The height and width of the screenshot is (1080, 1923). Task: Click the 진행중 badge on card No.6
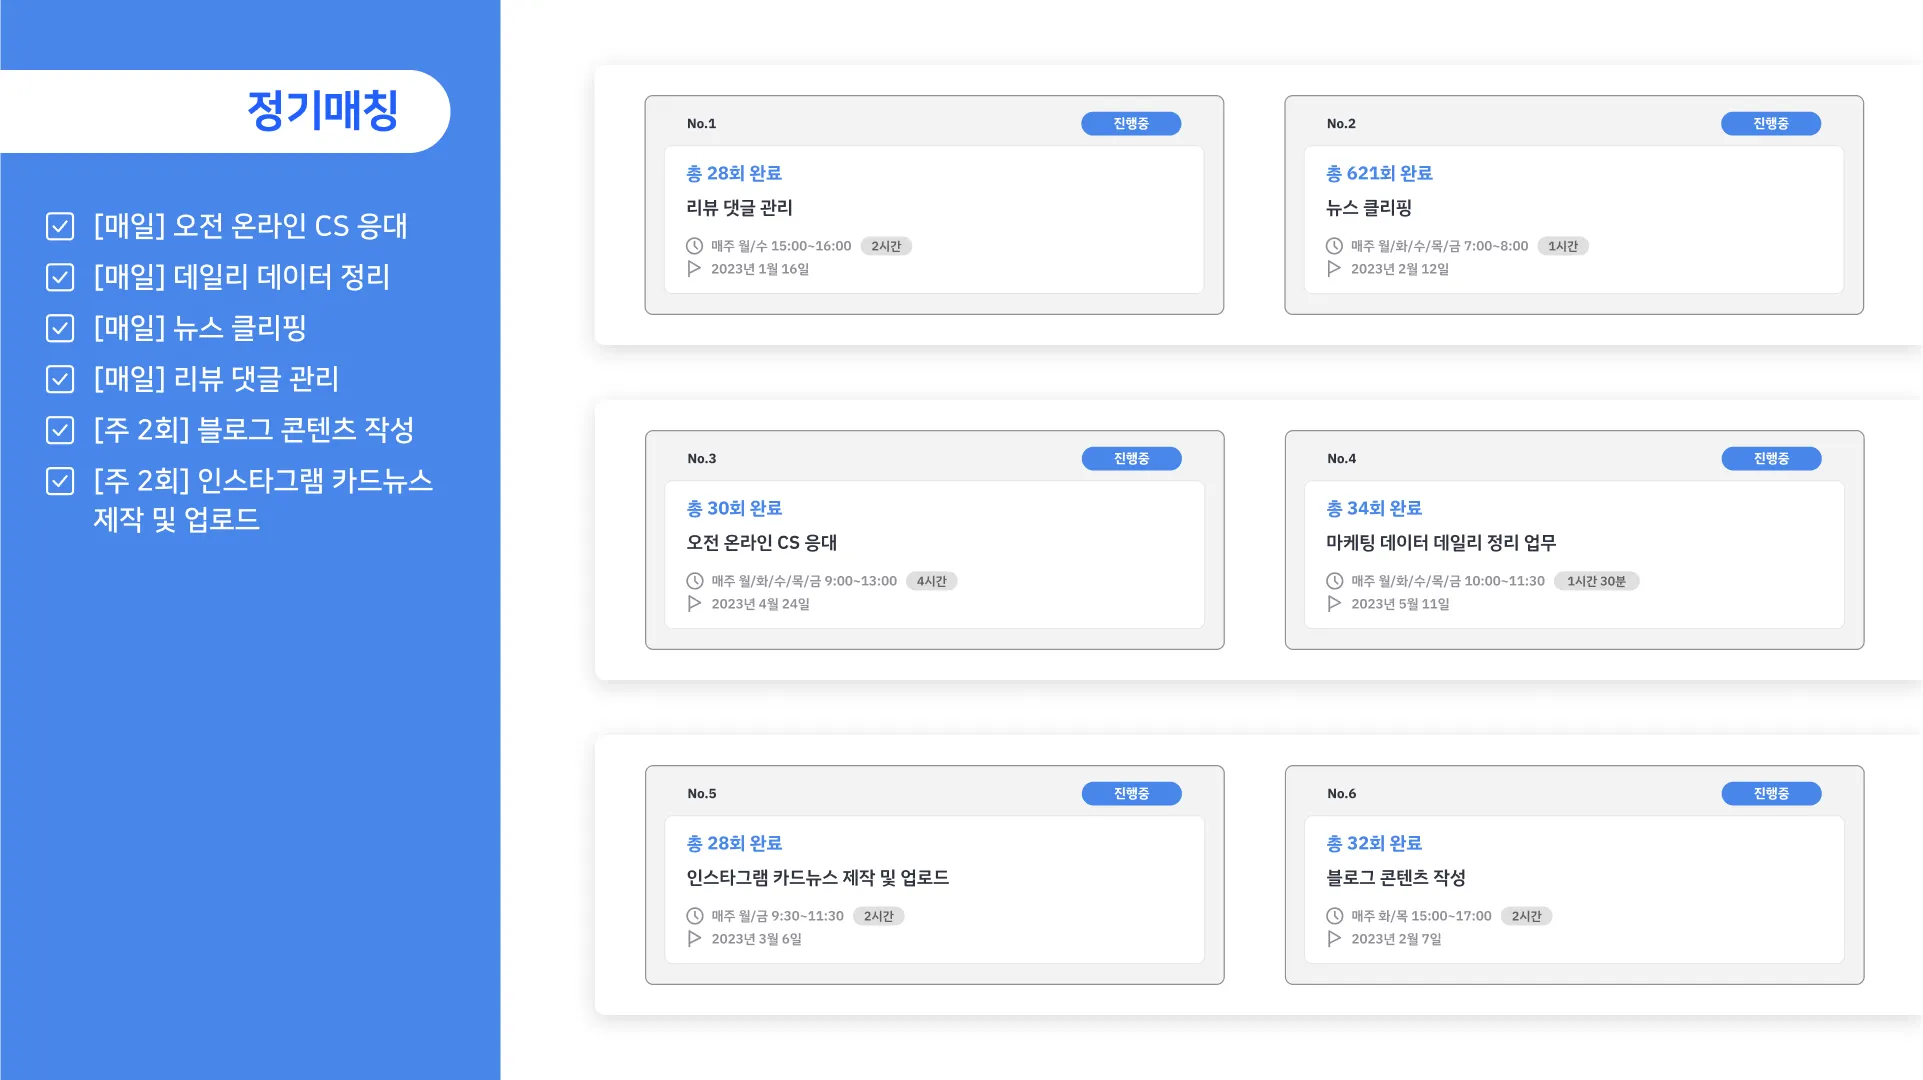[x=1770, y=794]
